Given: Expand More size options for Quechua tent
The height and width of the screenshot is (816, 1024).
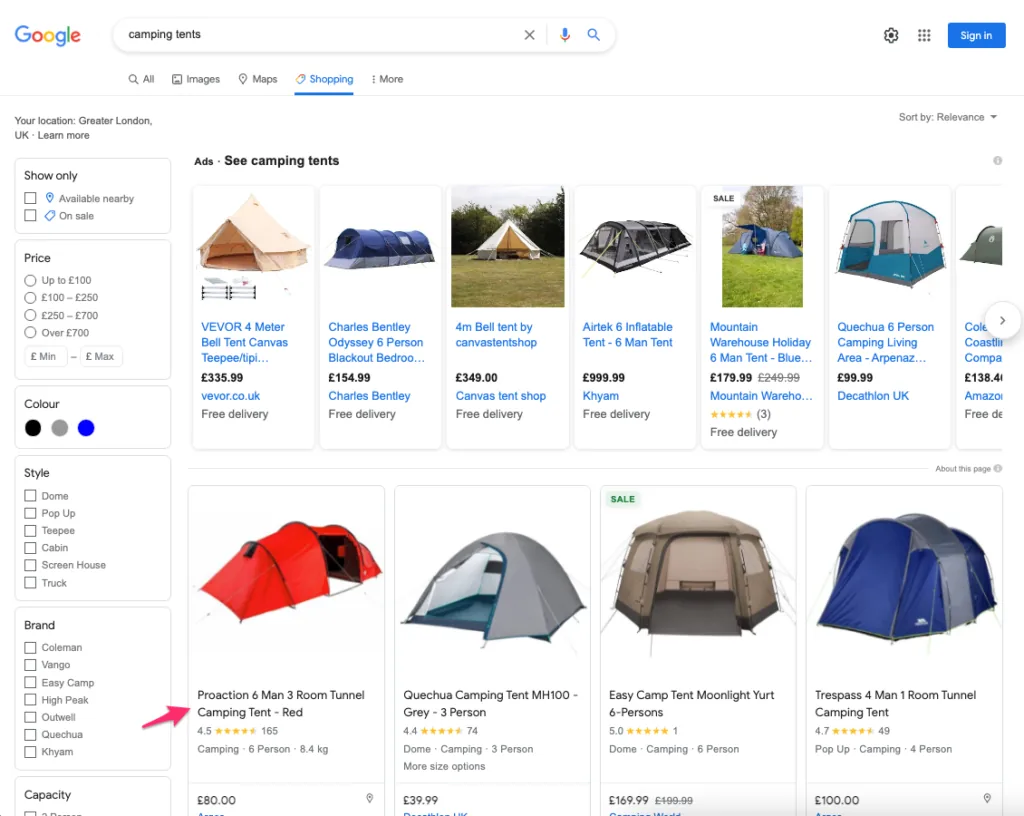Looking at the screenshot, I should coord(444,766).
